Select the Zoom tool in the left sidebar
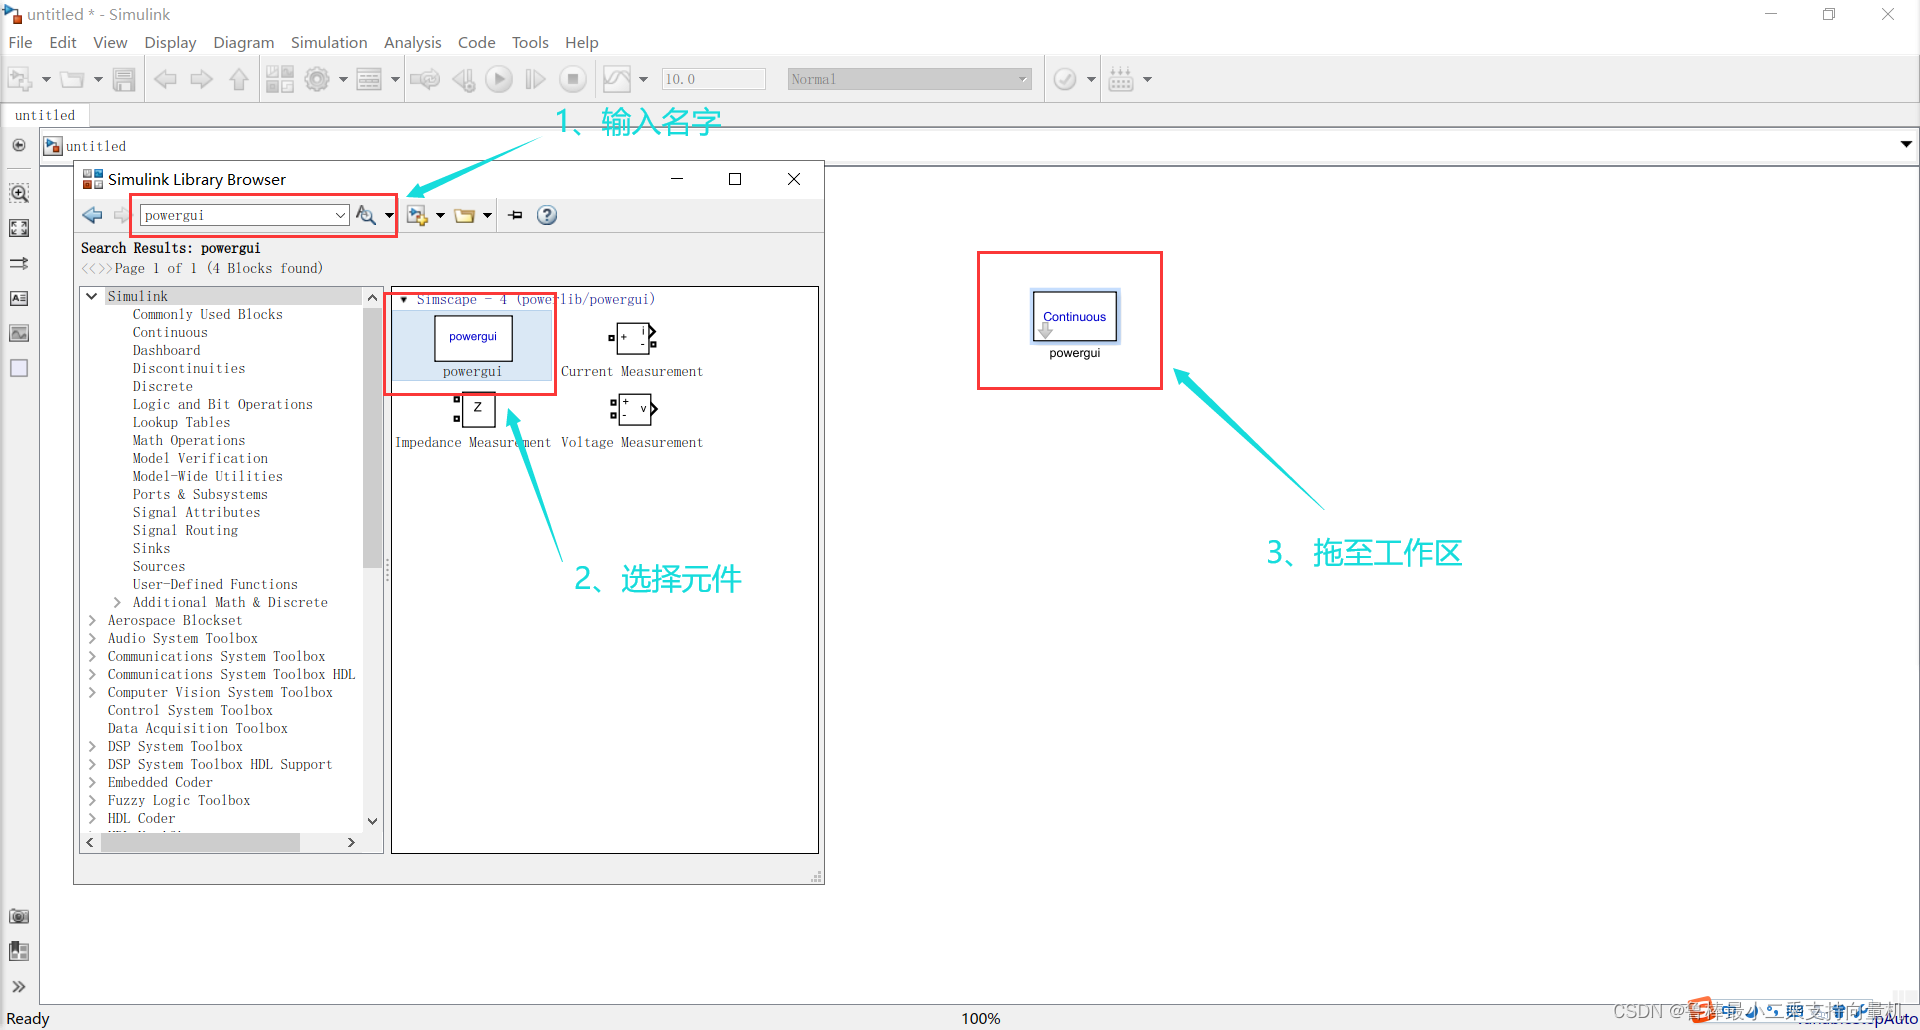The height and width of the screenshot is (1030, 1920). (19, 192)
